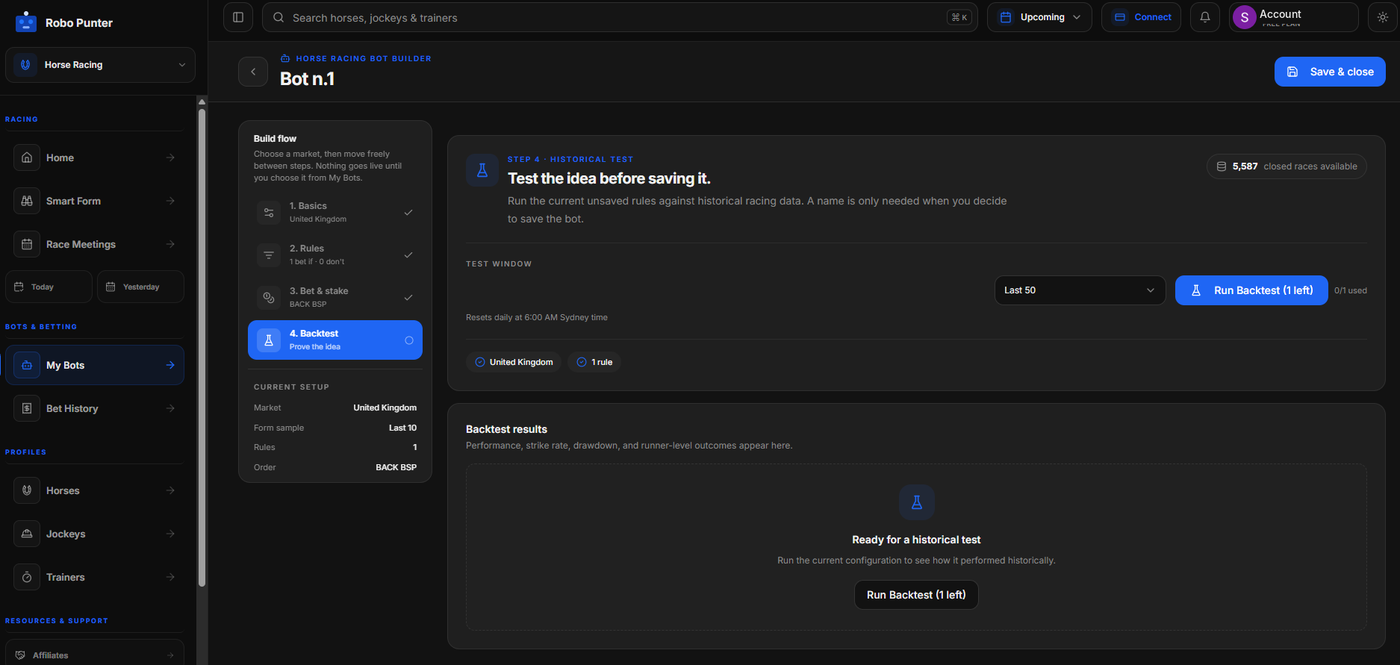This screenshot has width=1400, height=665.
Task: Click the Smart Form binoculars icon
Action: tap(27, 201)
